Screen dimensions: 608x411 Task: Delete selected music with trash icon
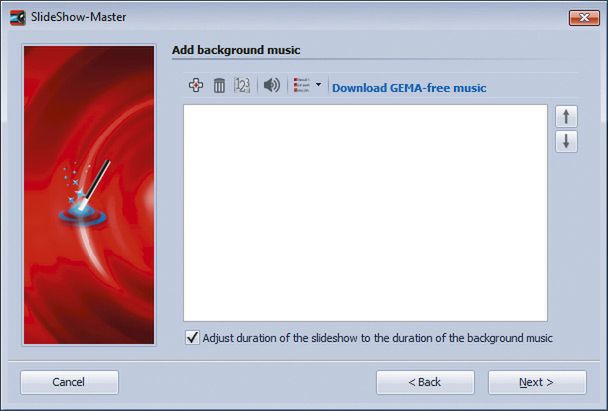[219, 85]
